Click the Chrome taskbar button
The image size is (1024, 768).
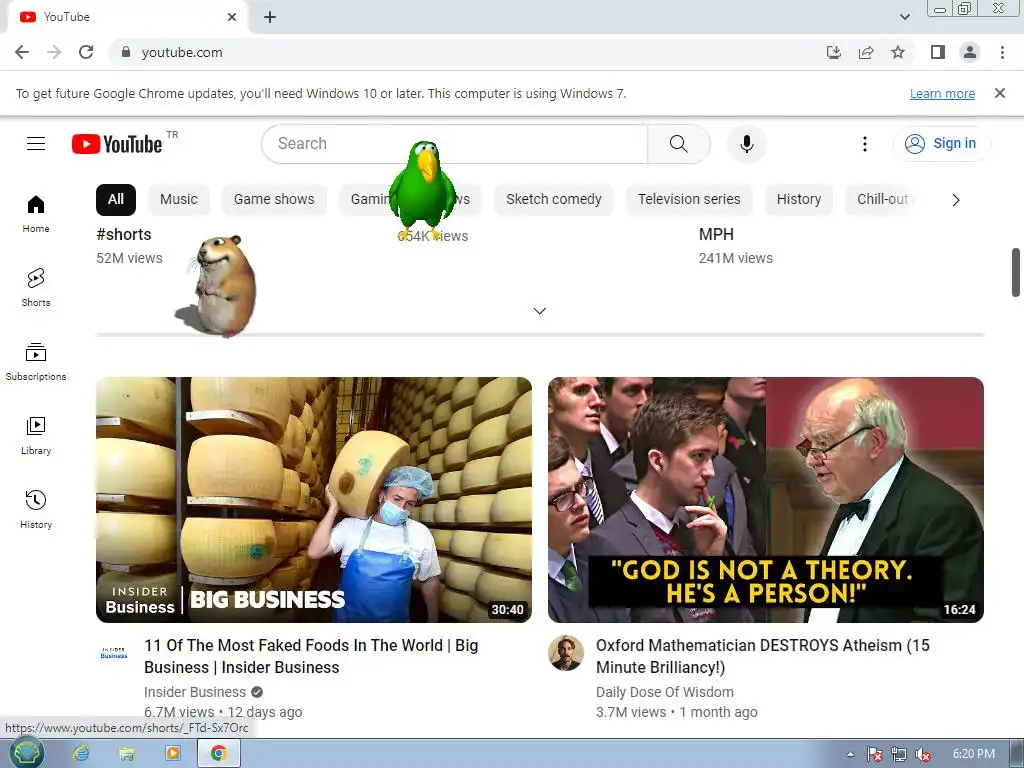coord(219,754)
